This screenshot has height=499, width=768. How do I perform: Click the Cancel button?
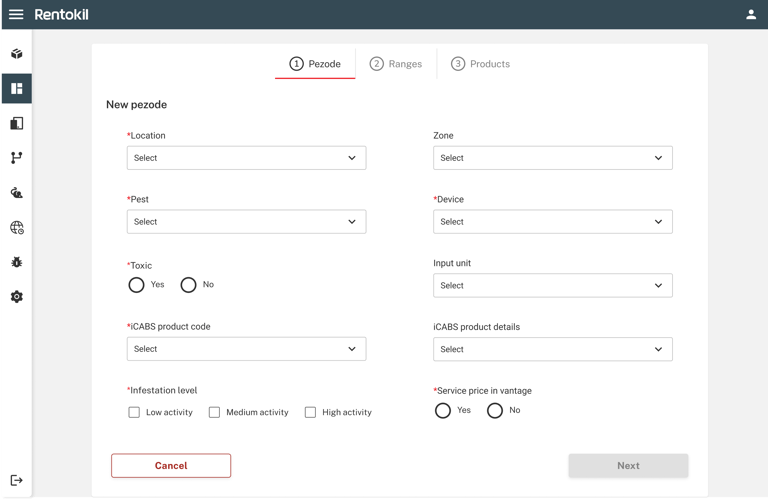[x=171, y=466]
